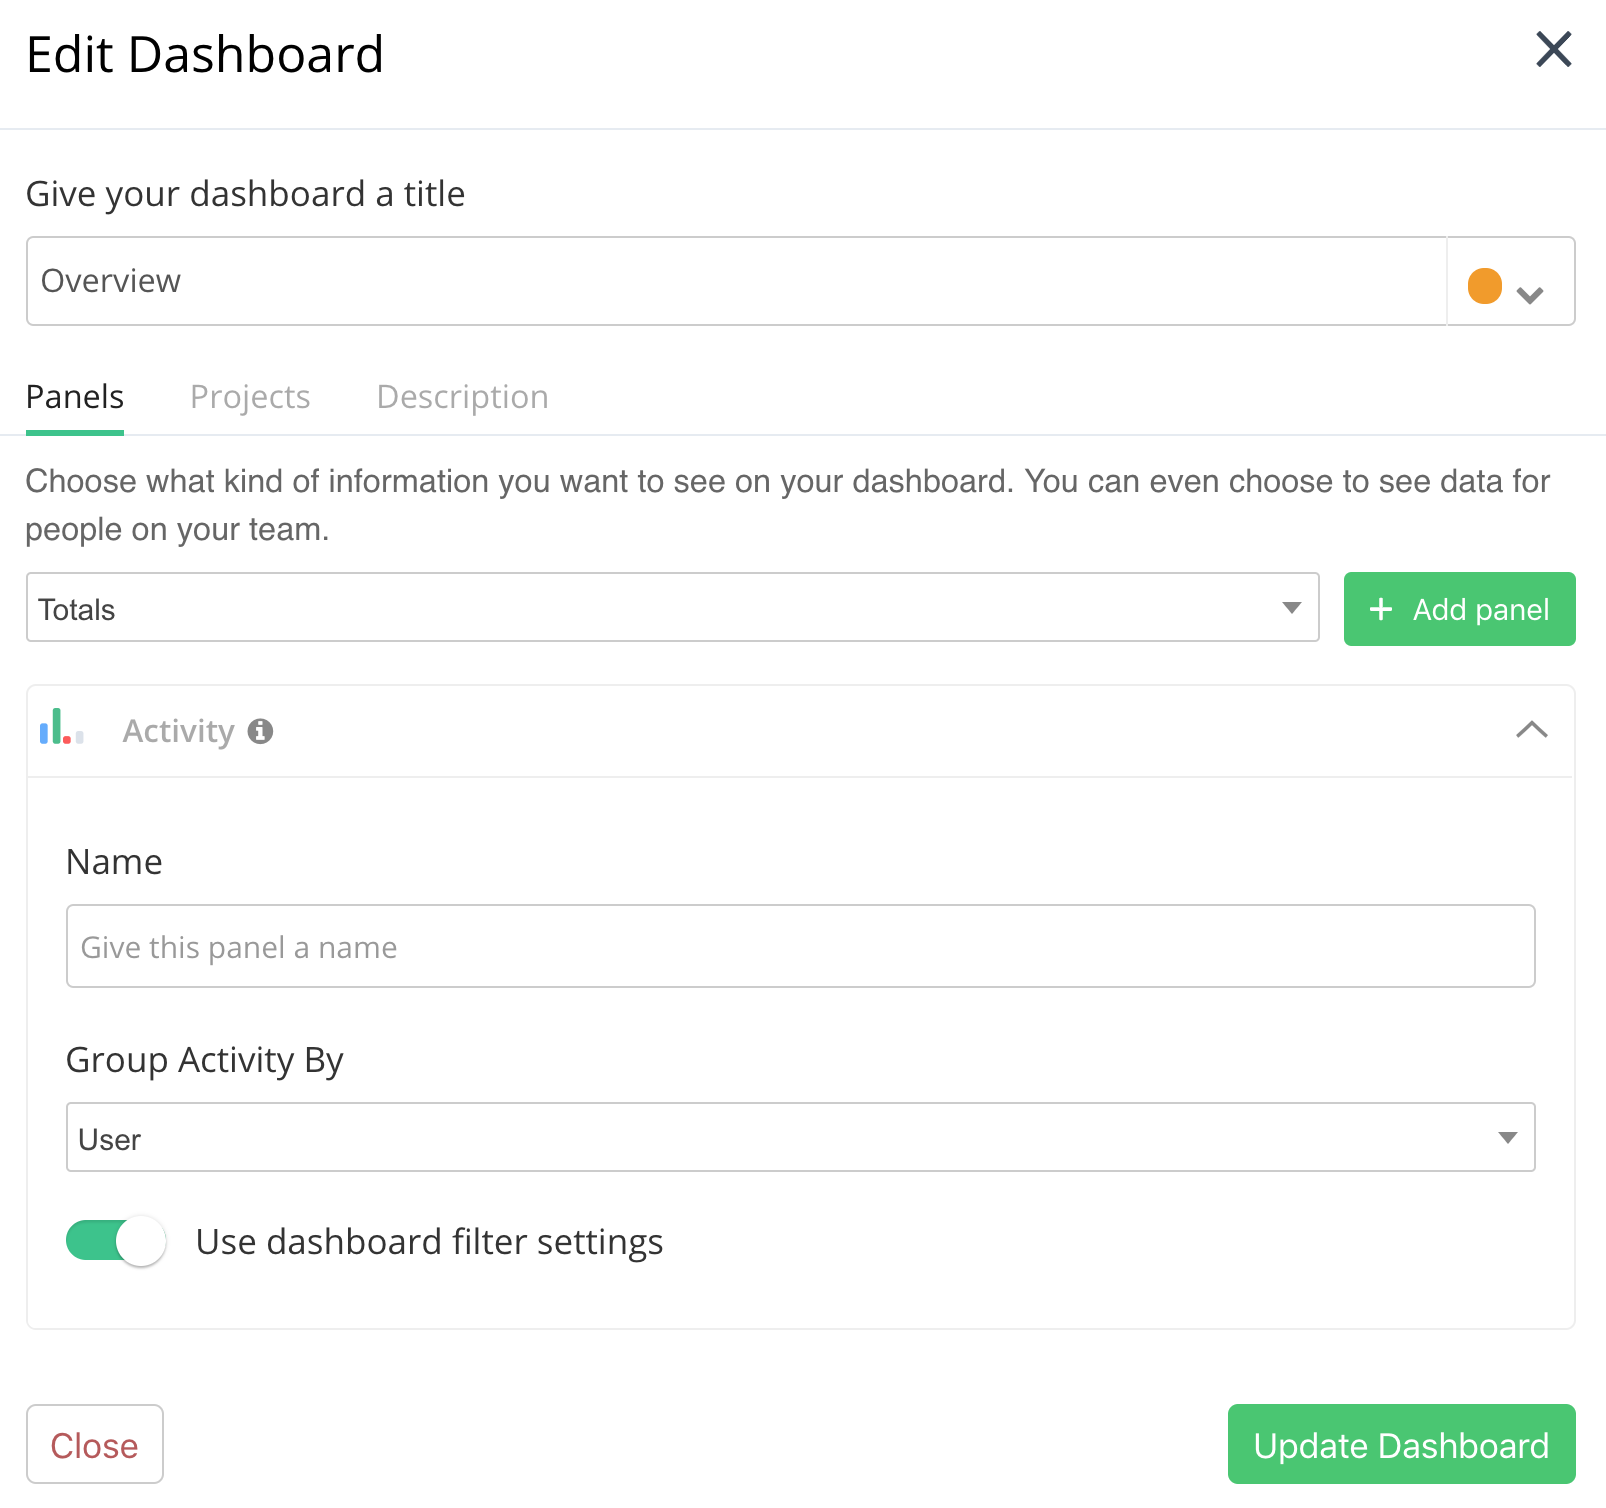1606x1508 pixels.
Task: Switch to the Projects tab
Action: click(x=250, y=397)
